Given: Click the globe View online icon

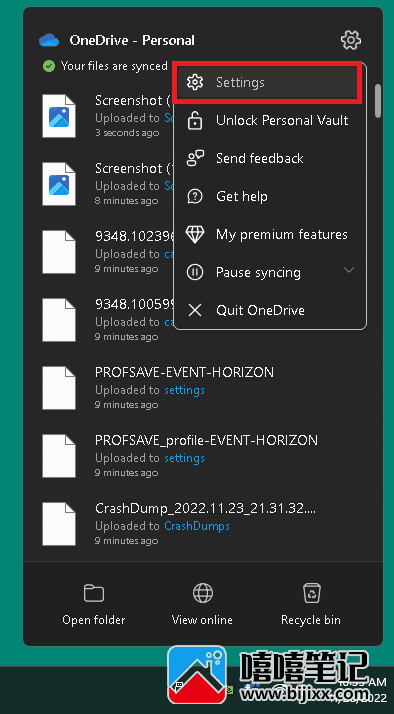Looking at the screenshot, I should coord(203,593).
